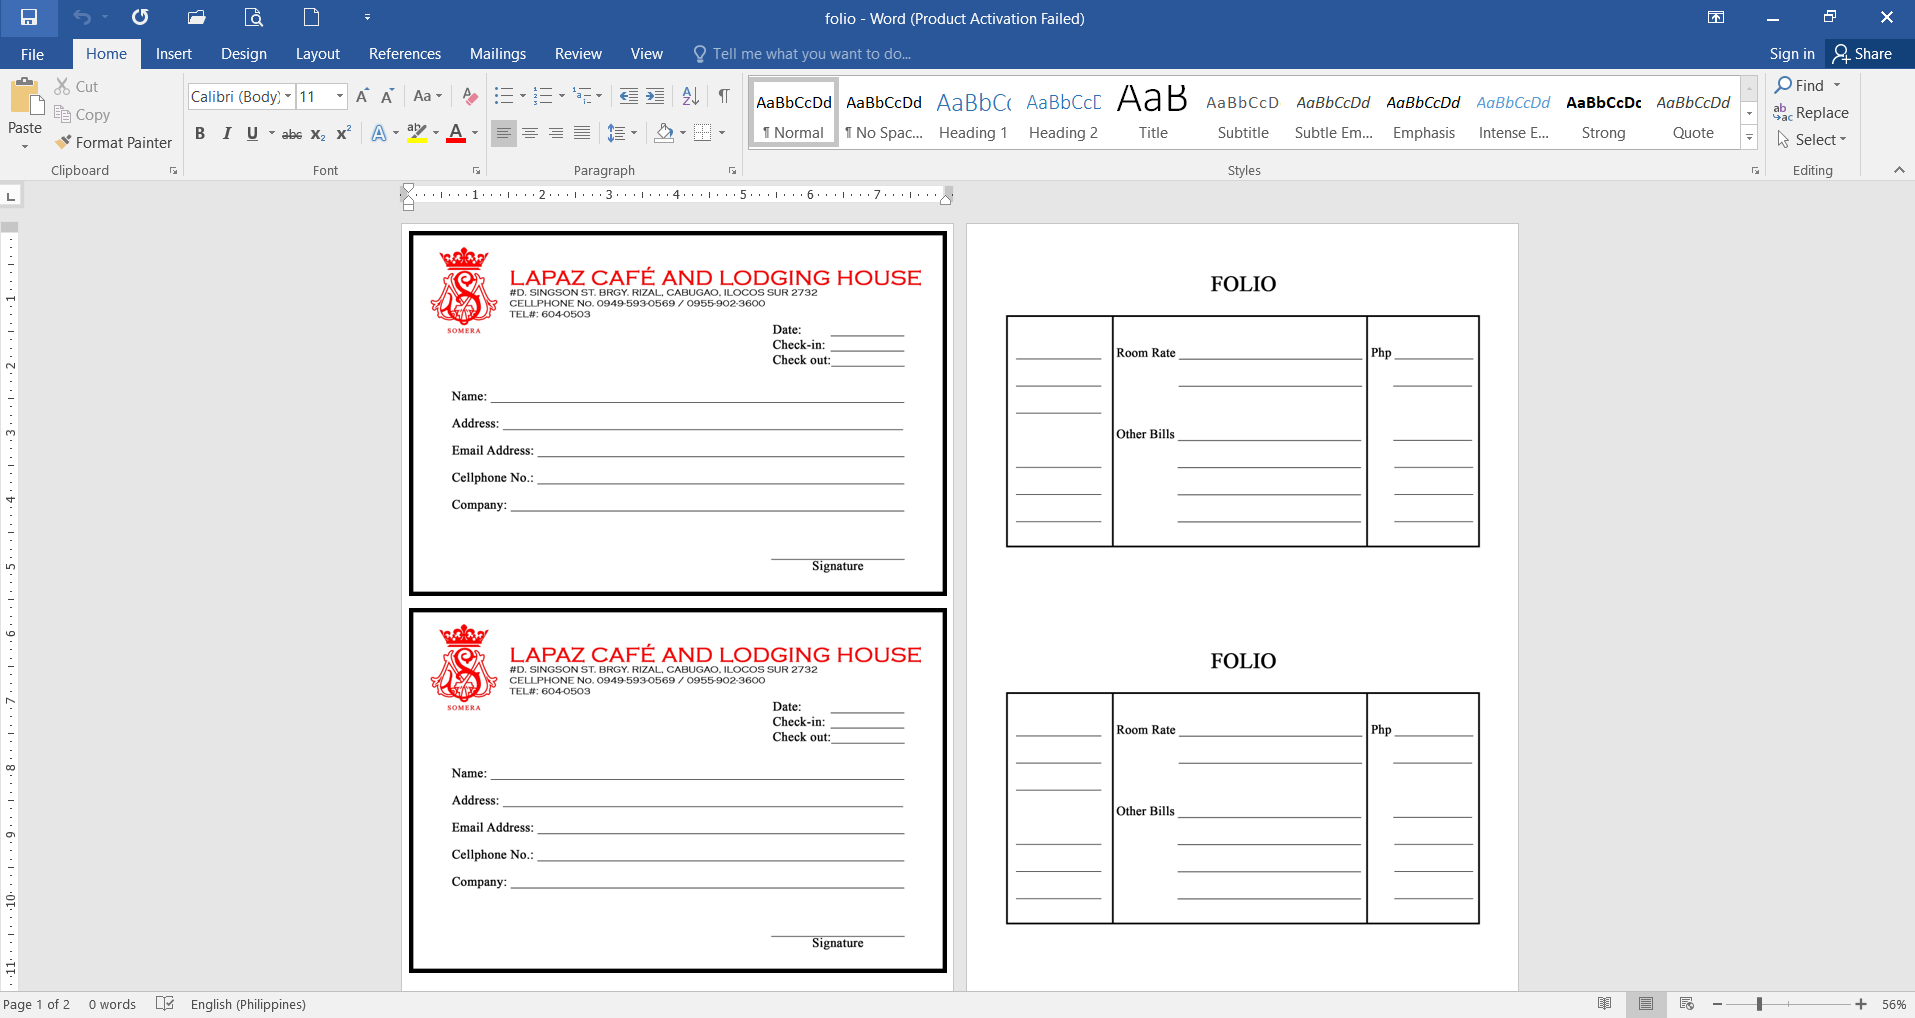Click the New blank document icon
Viewport: 1915px width, 1018px height.
[312, 18]
